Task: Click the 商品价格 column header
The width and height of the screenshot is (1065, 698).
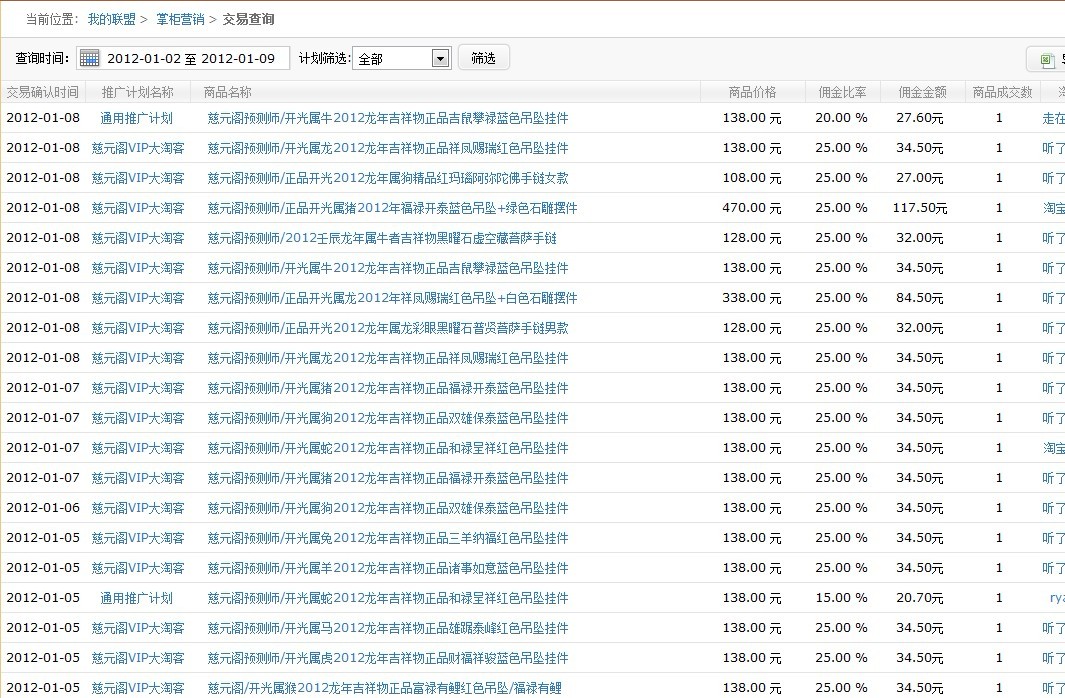Action: pos(752,92)
